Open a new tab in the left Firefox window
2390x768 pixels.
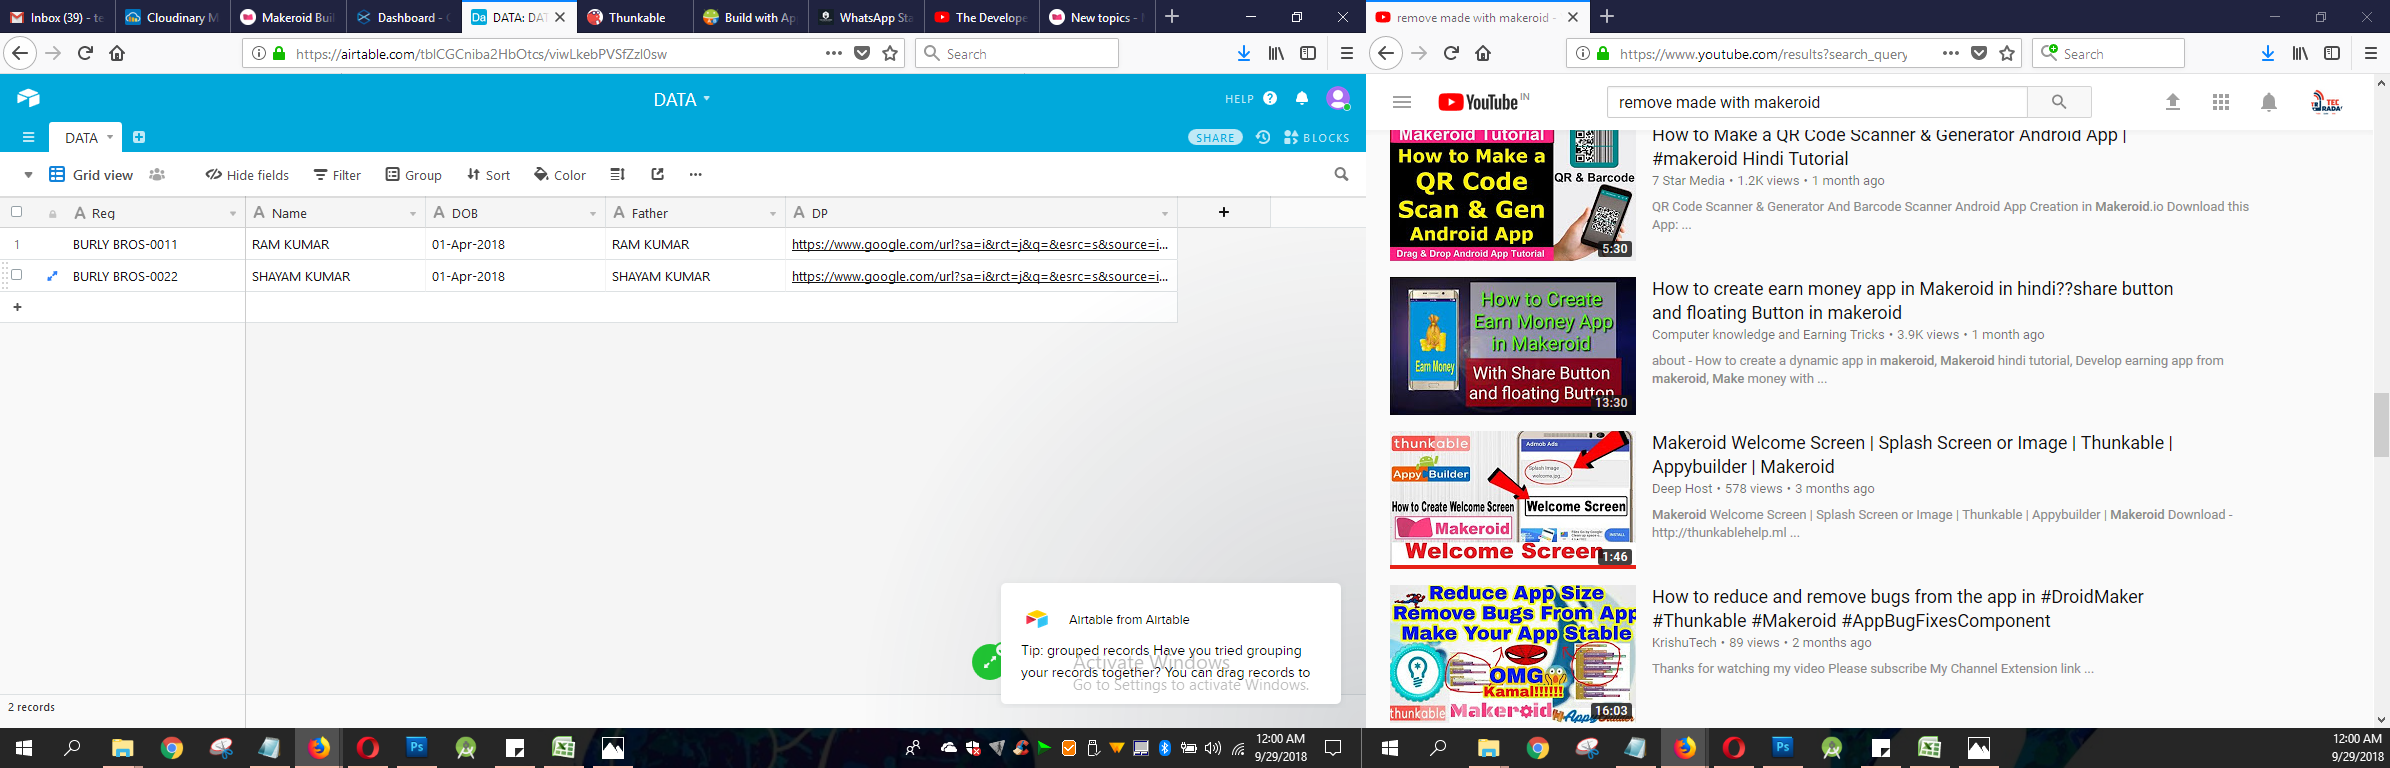coord(1172,17)
